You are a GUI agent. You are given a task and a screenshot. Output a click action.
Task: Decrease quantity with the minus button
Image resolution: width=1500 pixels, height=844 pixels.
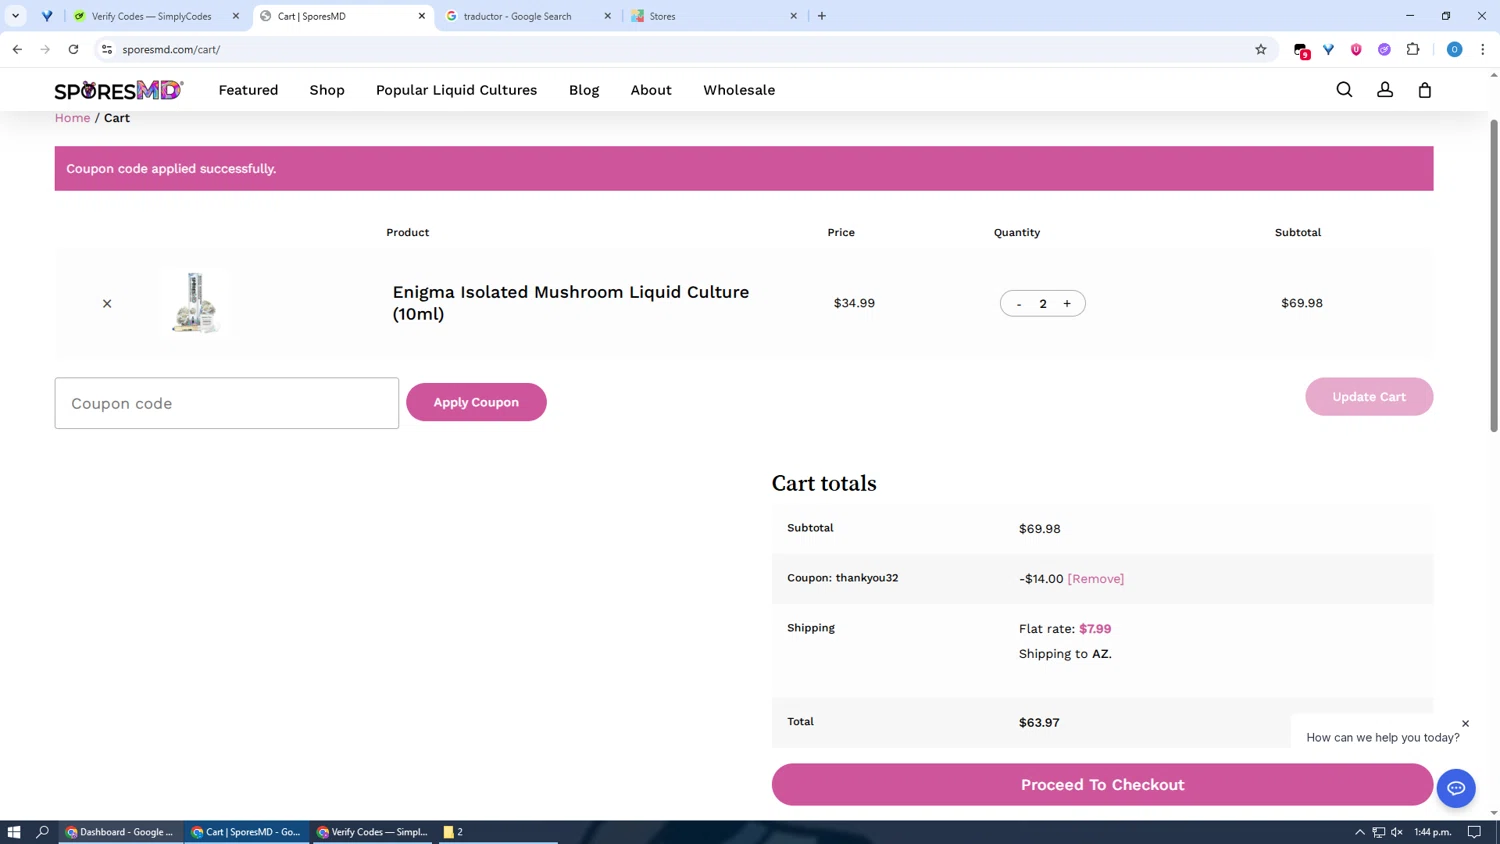coord(1019,304)
